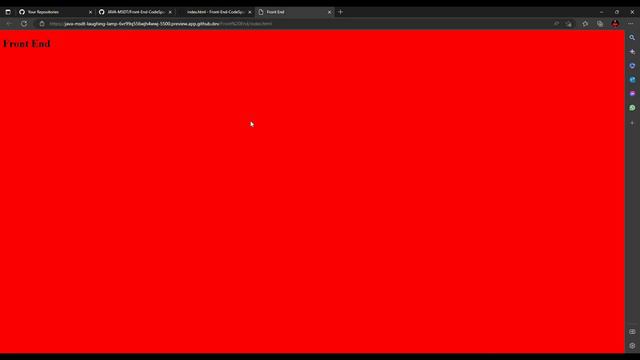
Task: Open the sidebar search icon
Action: (x=632, y=38)
